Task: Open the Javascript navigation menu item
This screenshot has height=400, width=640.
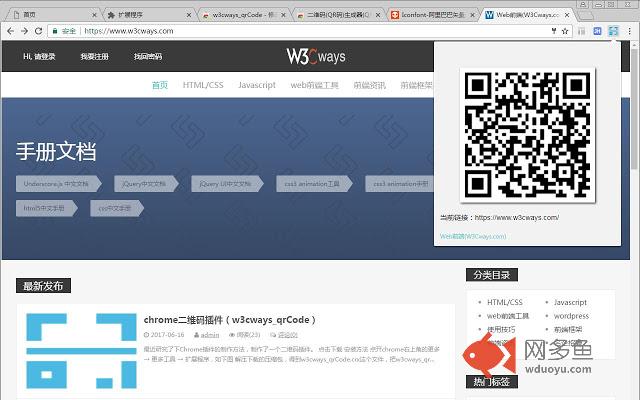Action: coord(257,85)
